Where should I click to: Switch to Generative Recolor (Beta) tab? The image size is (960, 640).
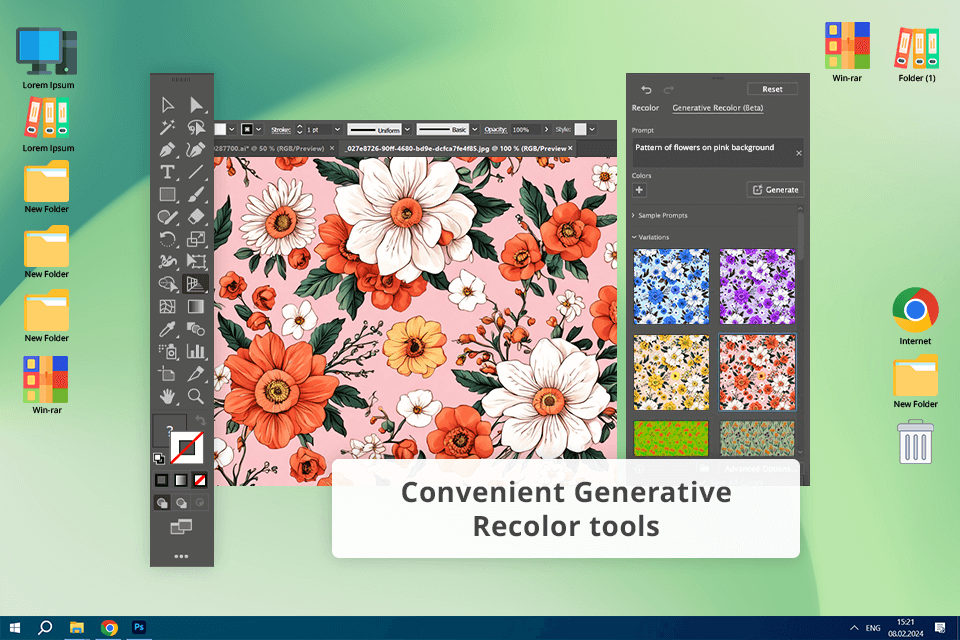(718, 108)
